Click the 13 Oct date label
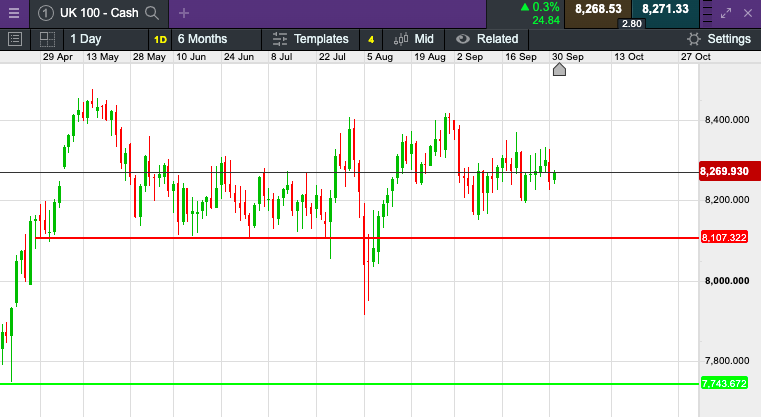 tap(629, 57)
